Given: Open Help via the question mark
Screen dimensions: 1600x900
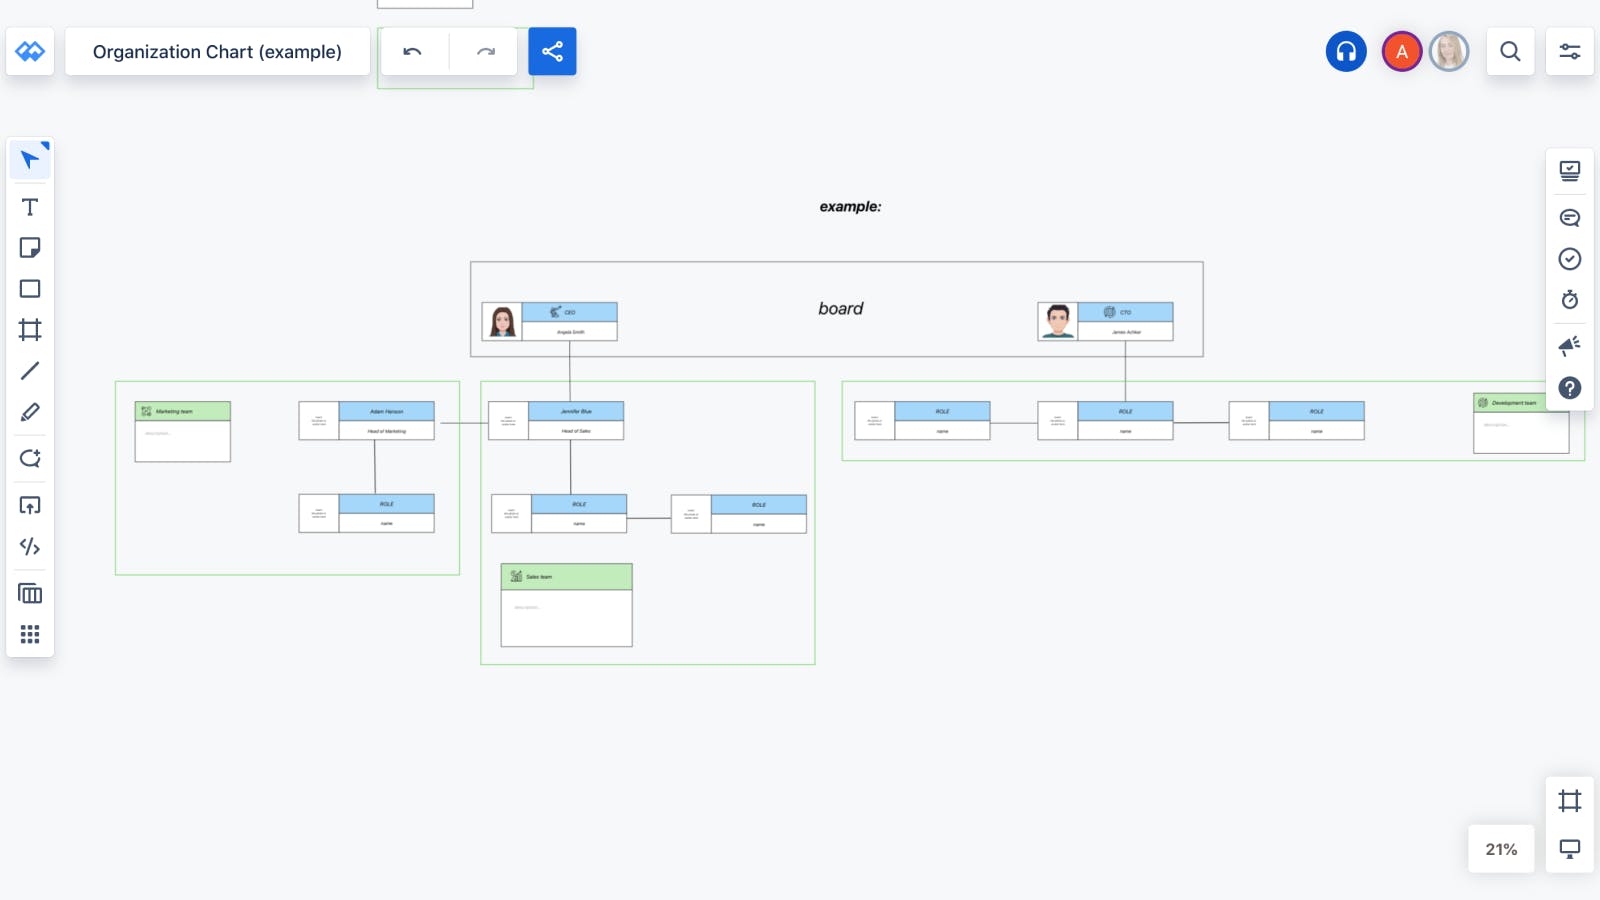Looking at the screenshot, I should point(1570,389).
